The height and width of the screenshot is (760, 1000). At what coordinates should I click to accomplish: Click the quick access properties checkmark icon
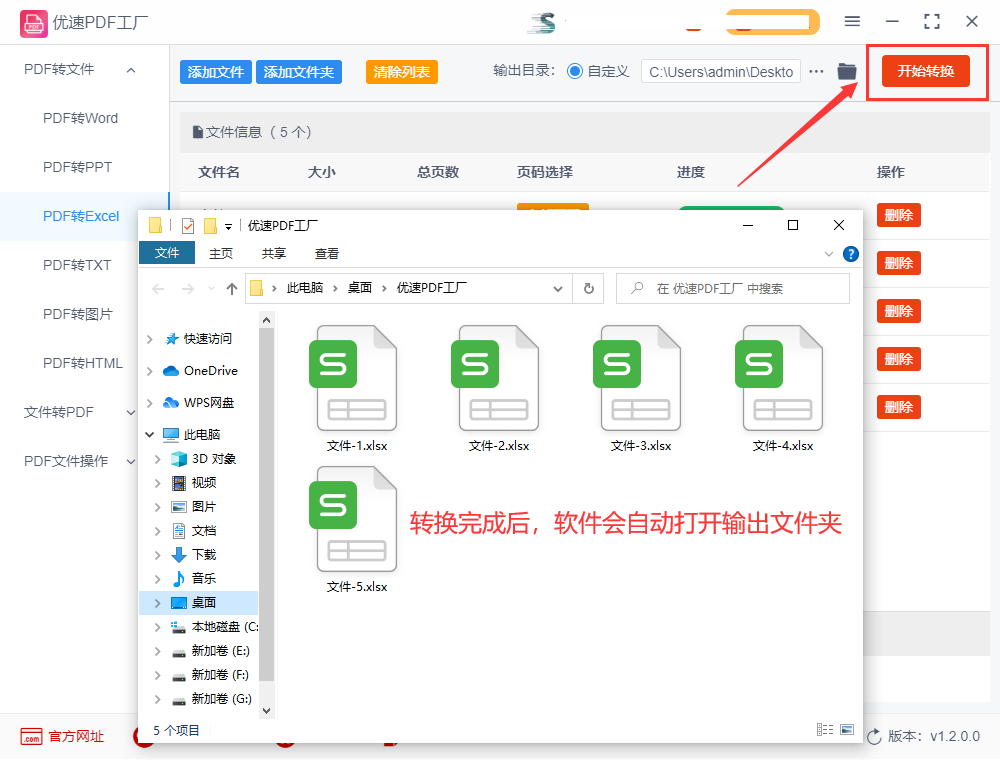pyautogui.click(x=188, y=226)
